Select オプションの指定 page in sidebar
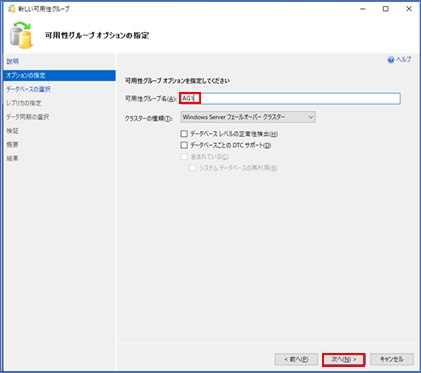The width and height of the screenshot is (421, 373). (x=59, y=75)
